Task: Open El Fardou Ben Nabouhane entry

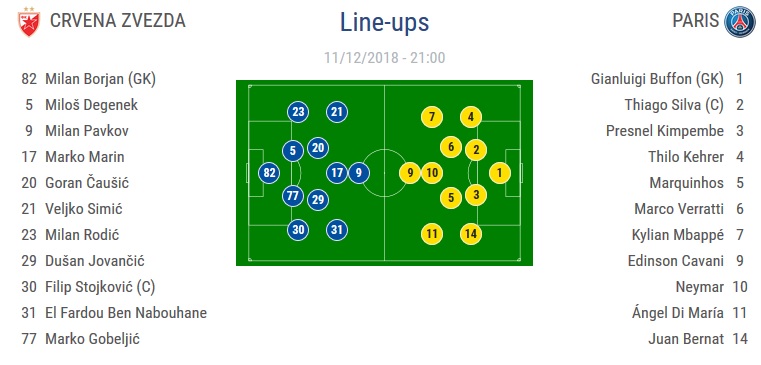Action: pos(114,313)
